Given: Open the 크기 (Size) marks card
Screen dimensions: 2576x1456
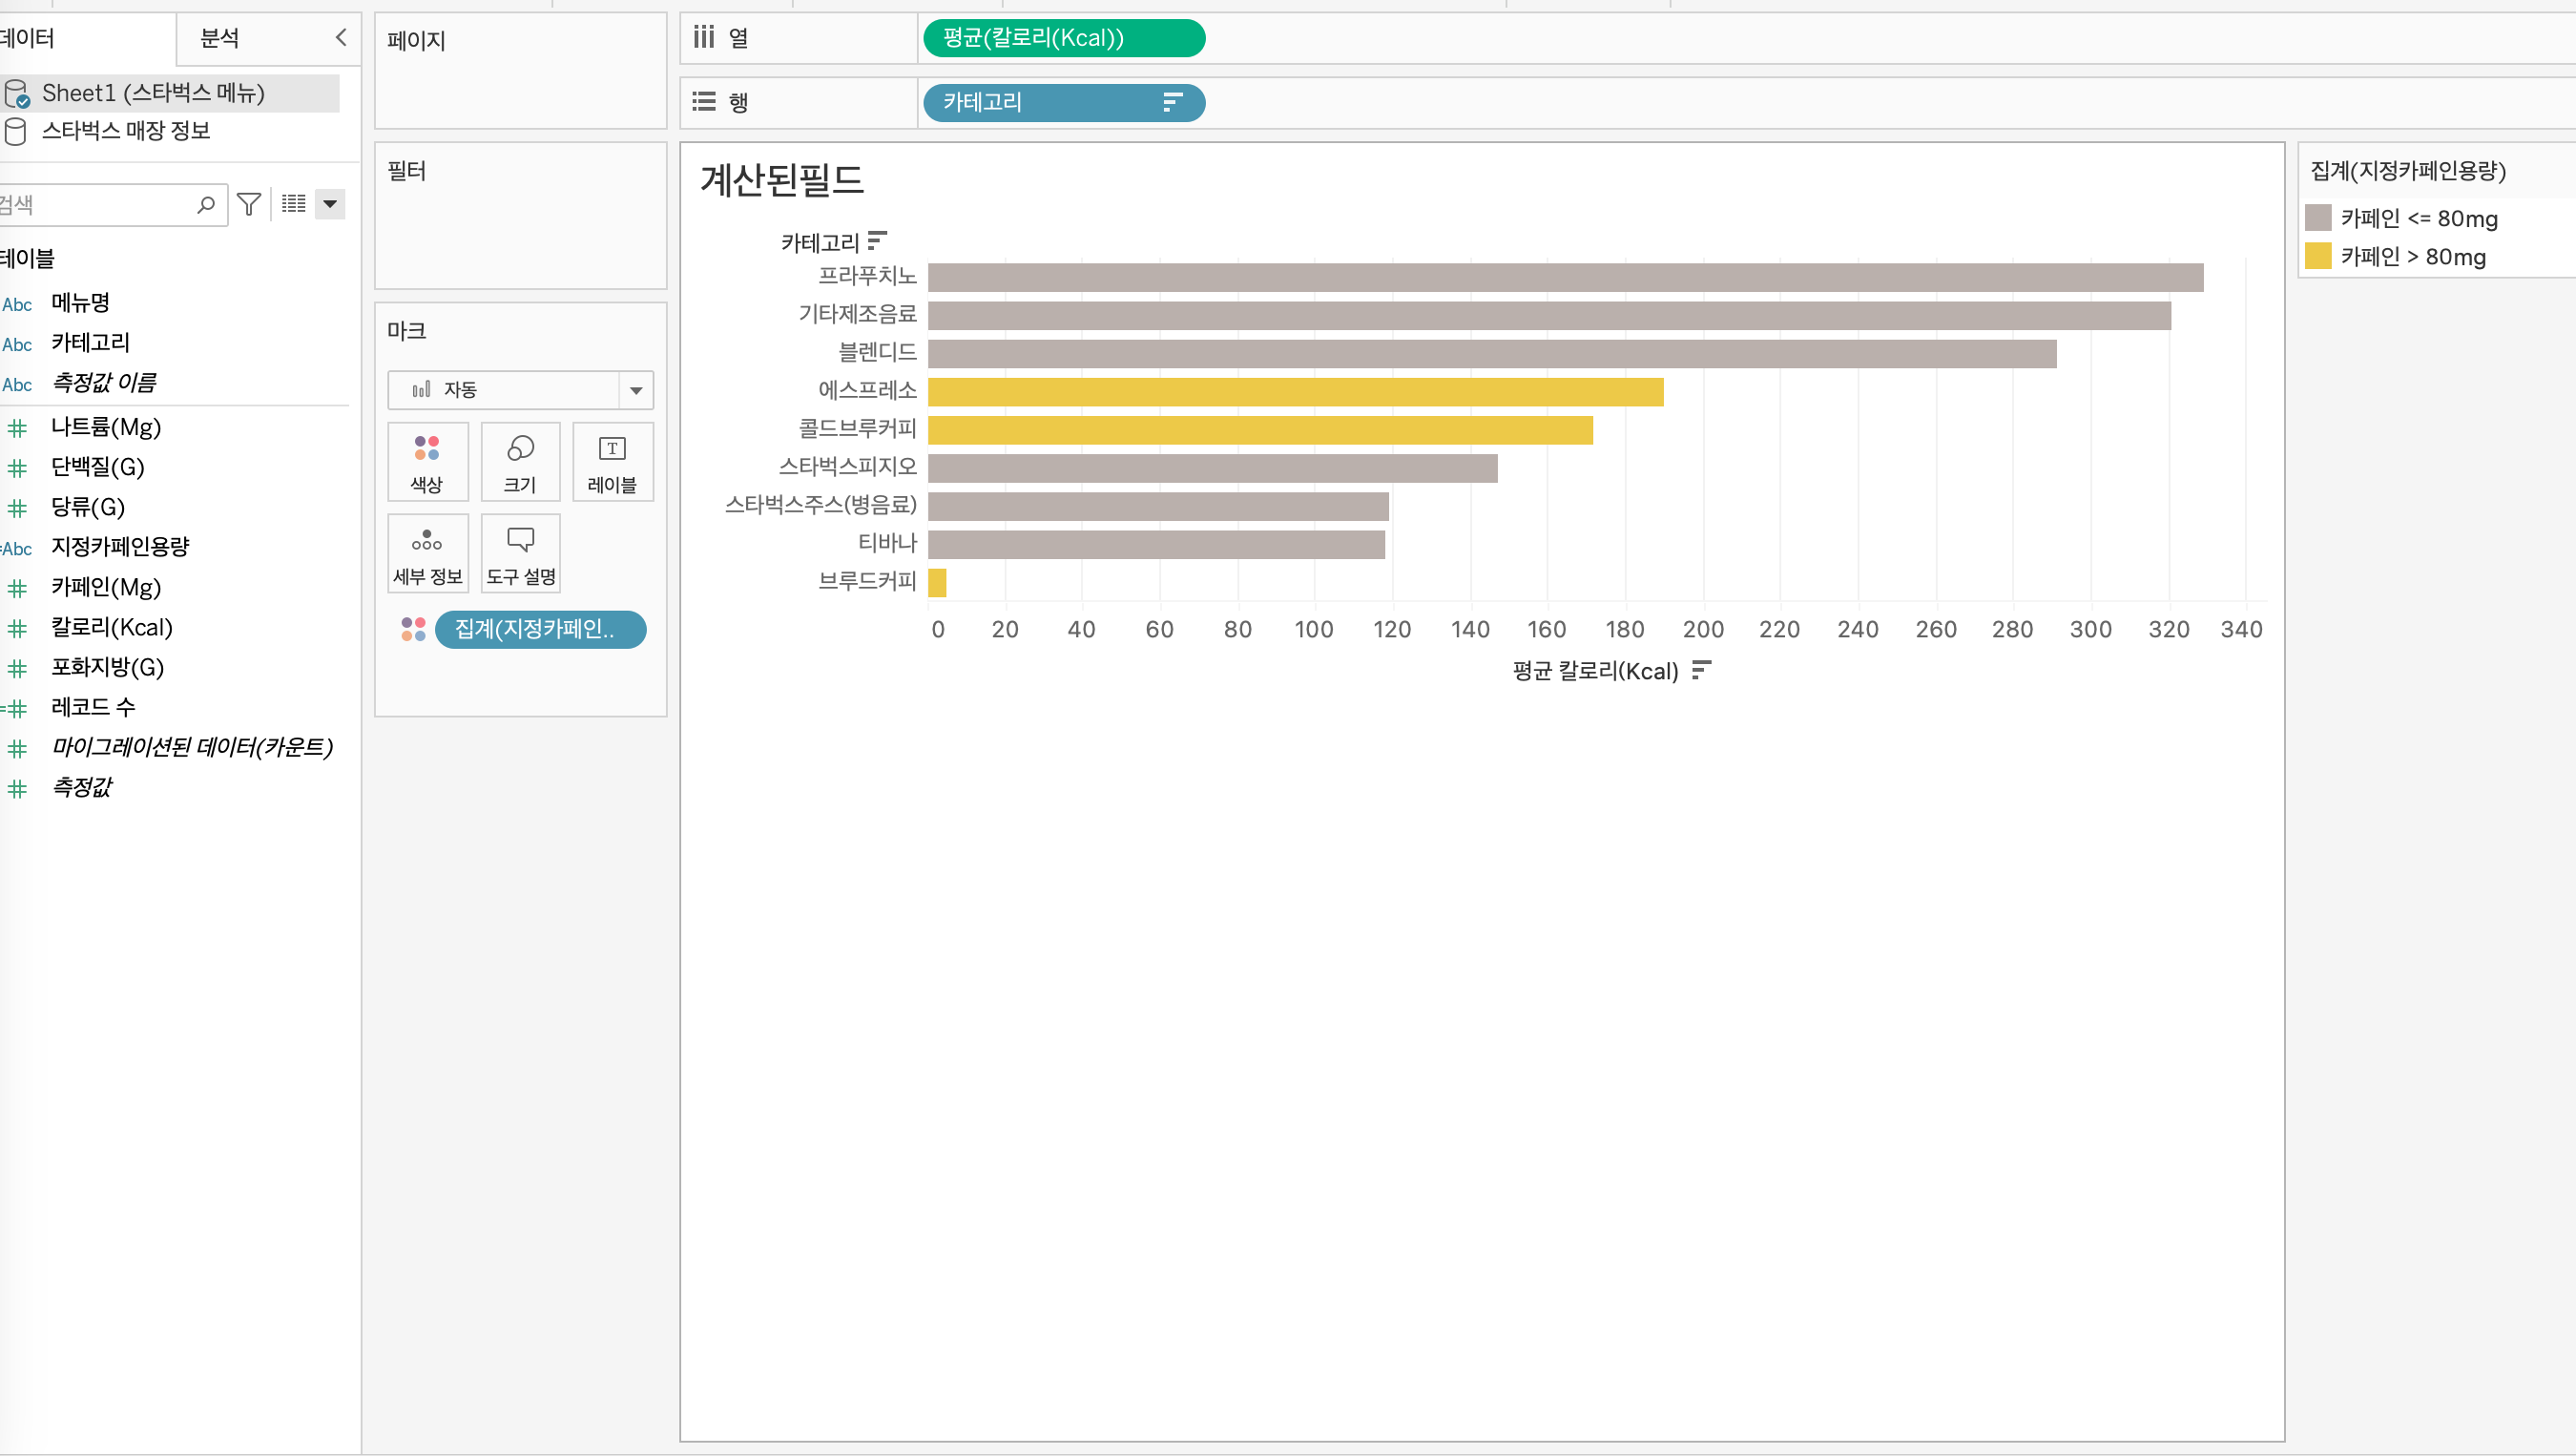Looking at the screenshot, I should (520, 461).
